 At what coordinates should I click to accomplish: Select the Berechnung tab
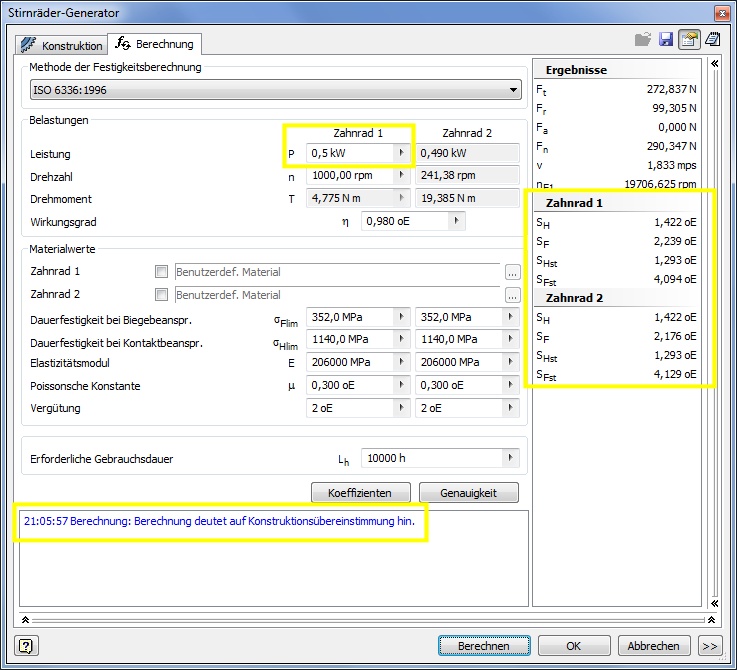pos(155,44)
